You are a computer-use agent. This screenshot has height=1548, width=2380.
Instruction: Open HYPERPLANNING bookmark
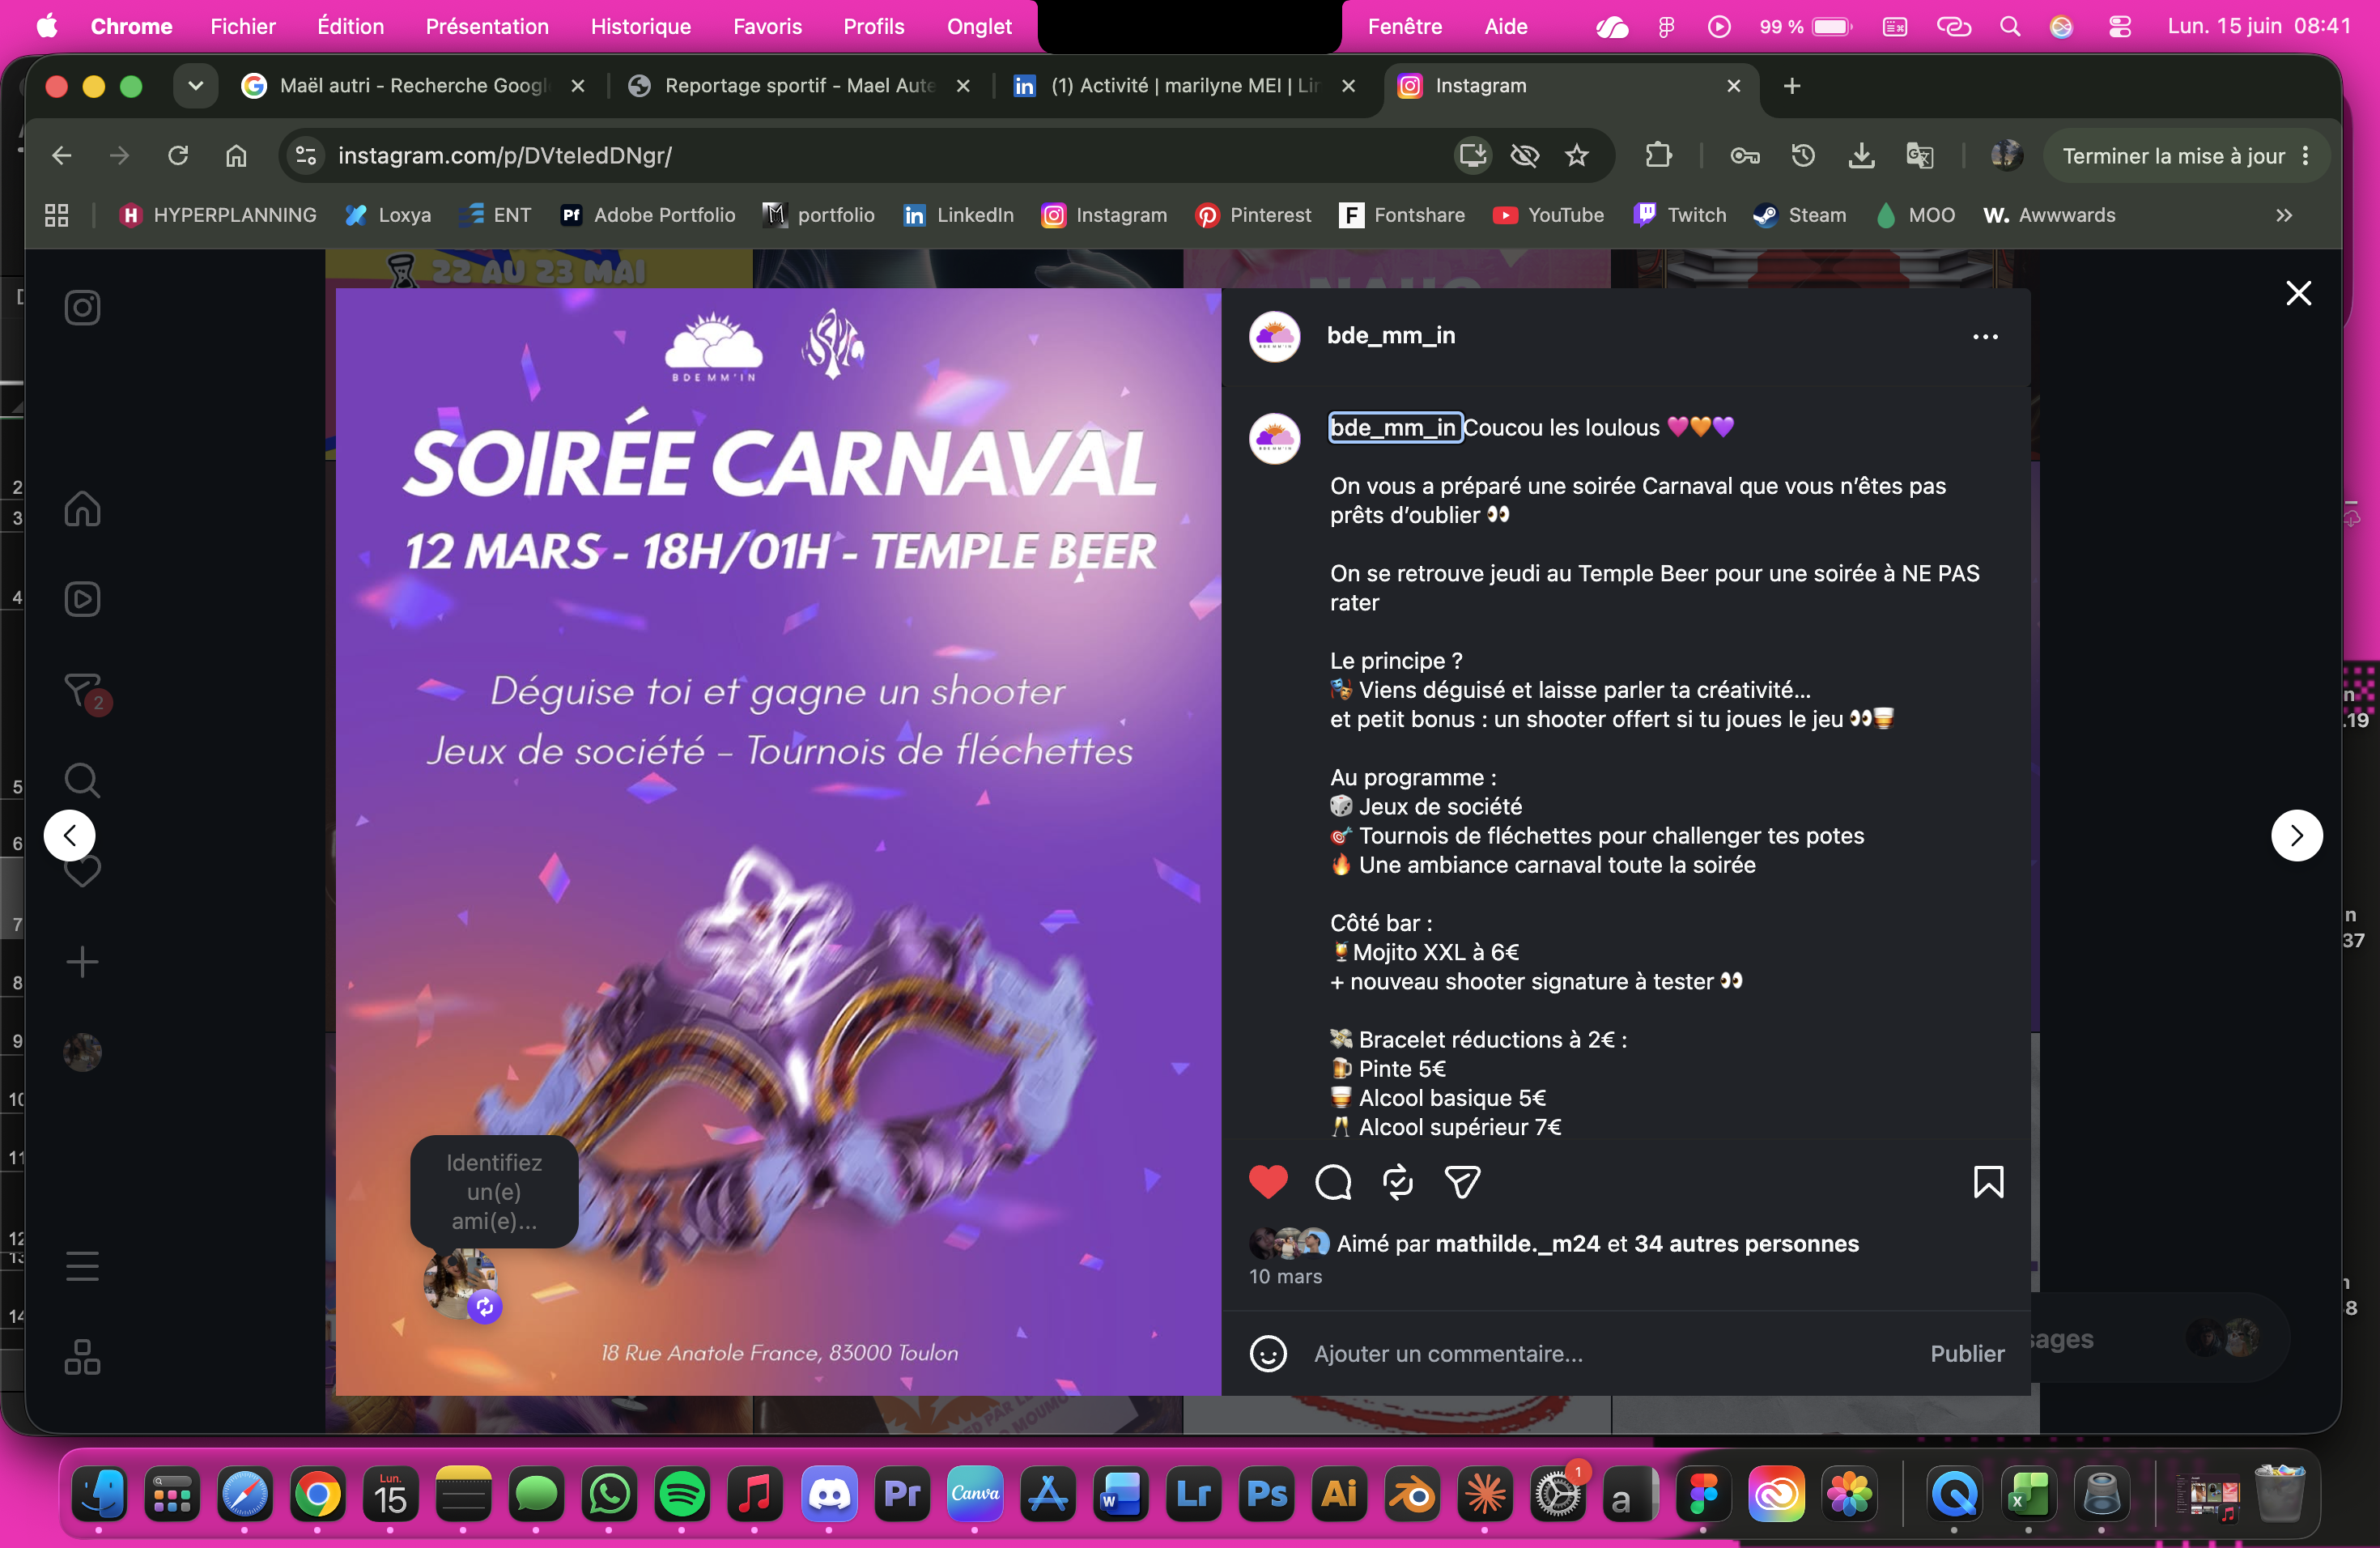pyautogui.click(x=217, y=215)
